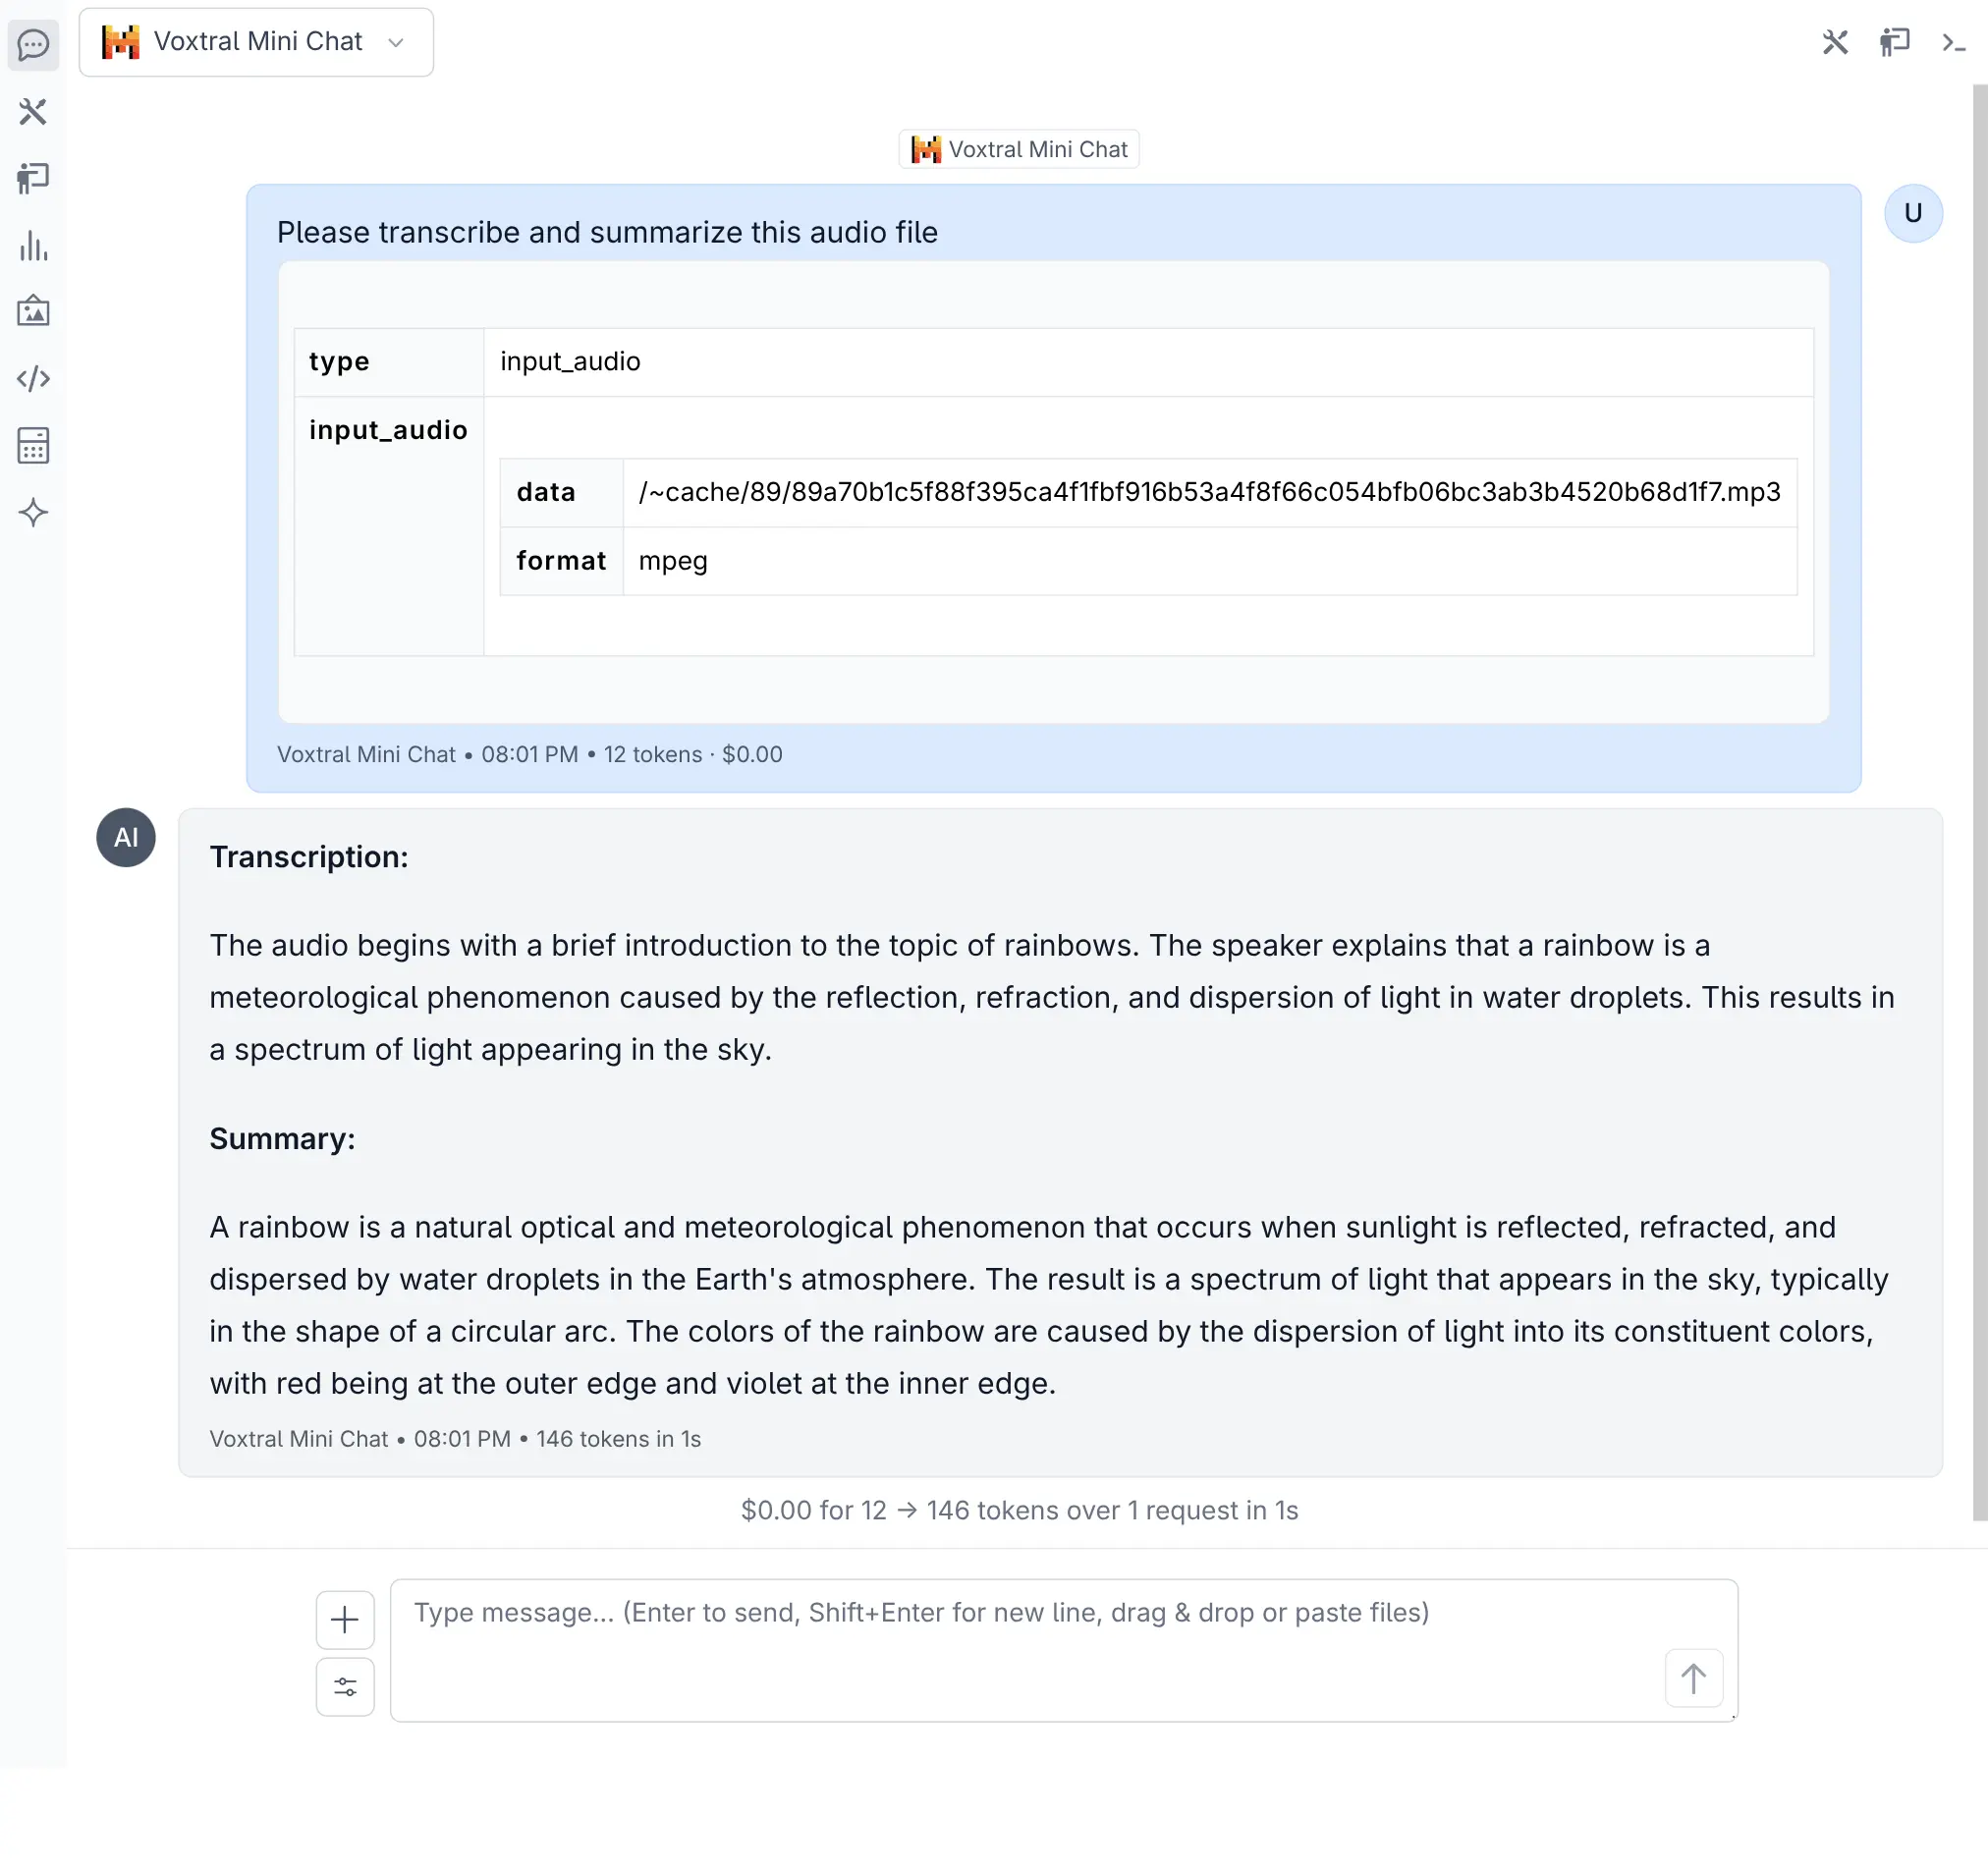Image resolution: width=1988 pixels, height=1871 pixels.
Task: Open the tools panel in sidebar
Action: coord(33,112)
